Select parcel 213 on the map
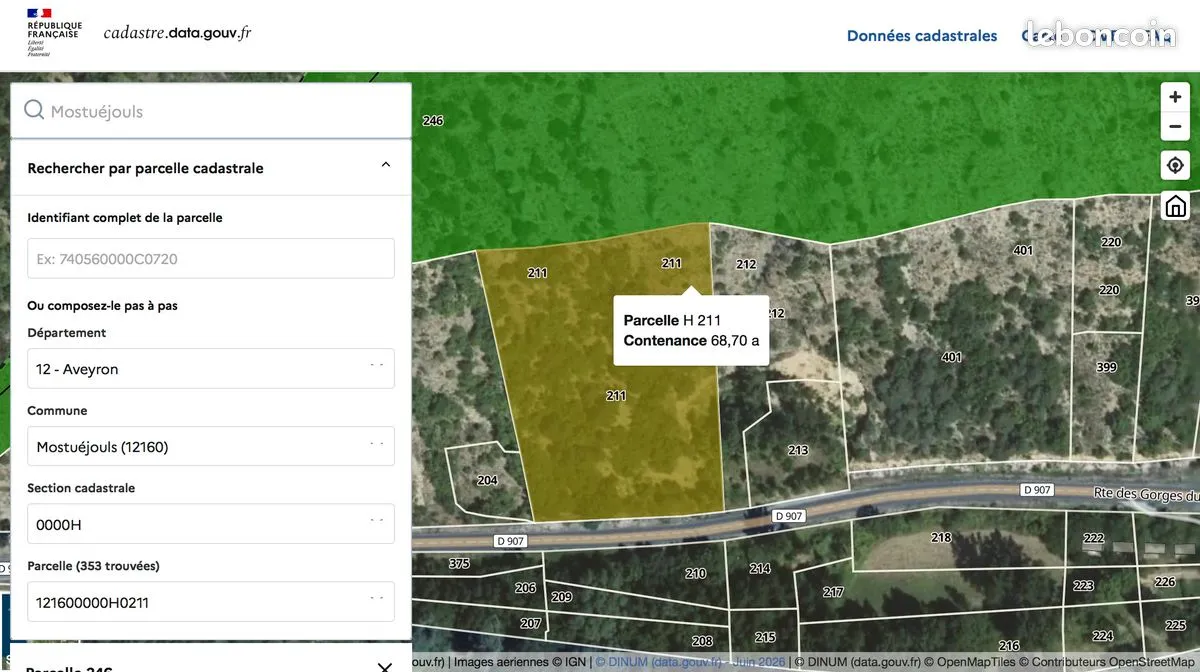The image size is (1200, 672). click(x=798, y=450)
